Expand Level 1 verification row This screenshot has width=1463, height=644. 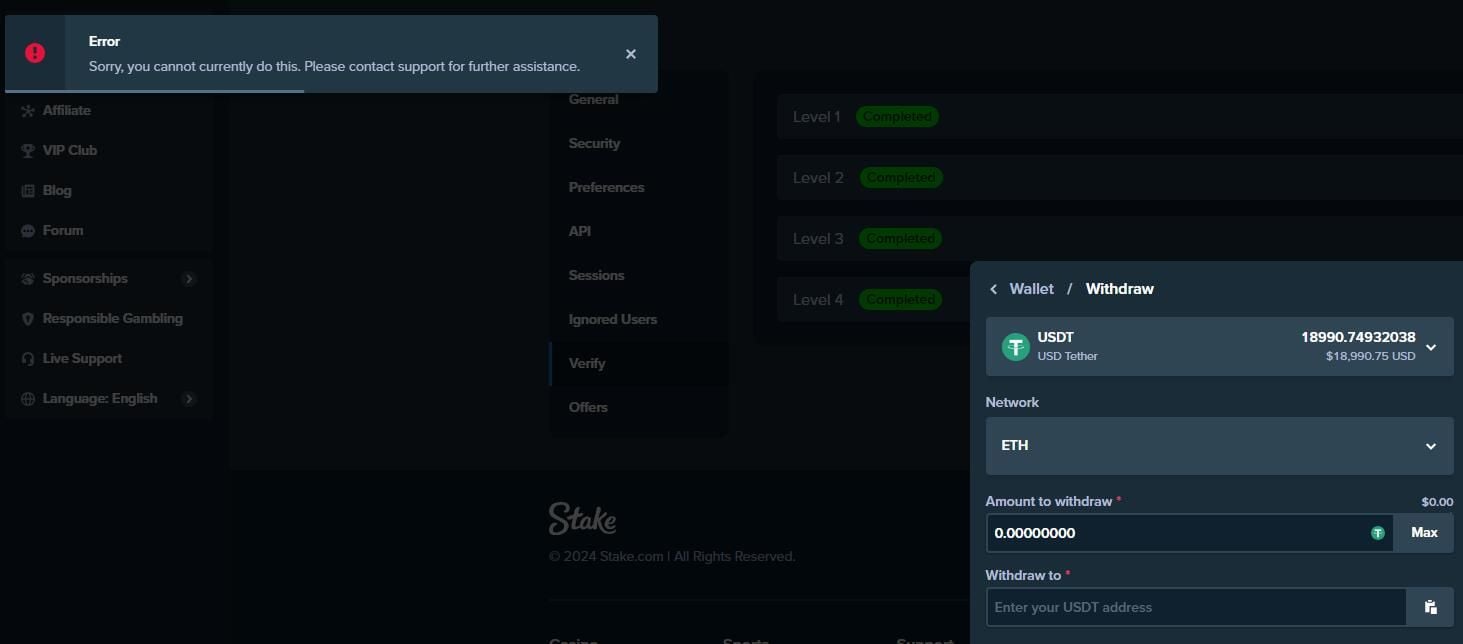click(1120, 117)
